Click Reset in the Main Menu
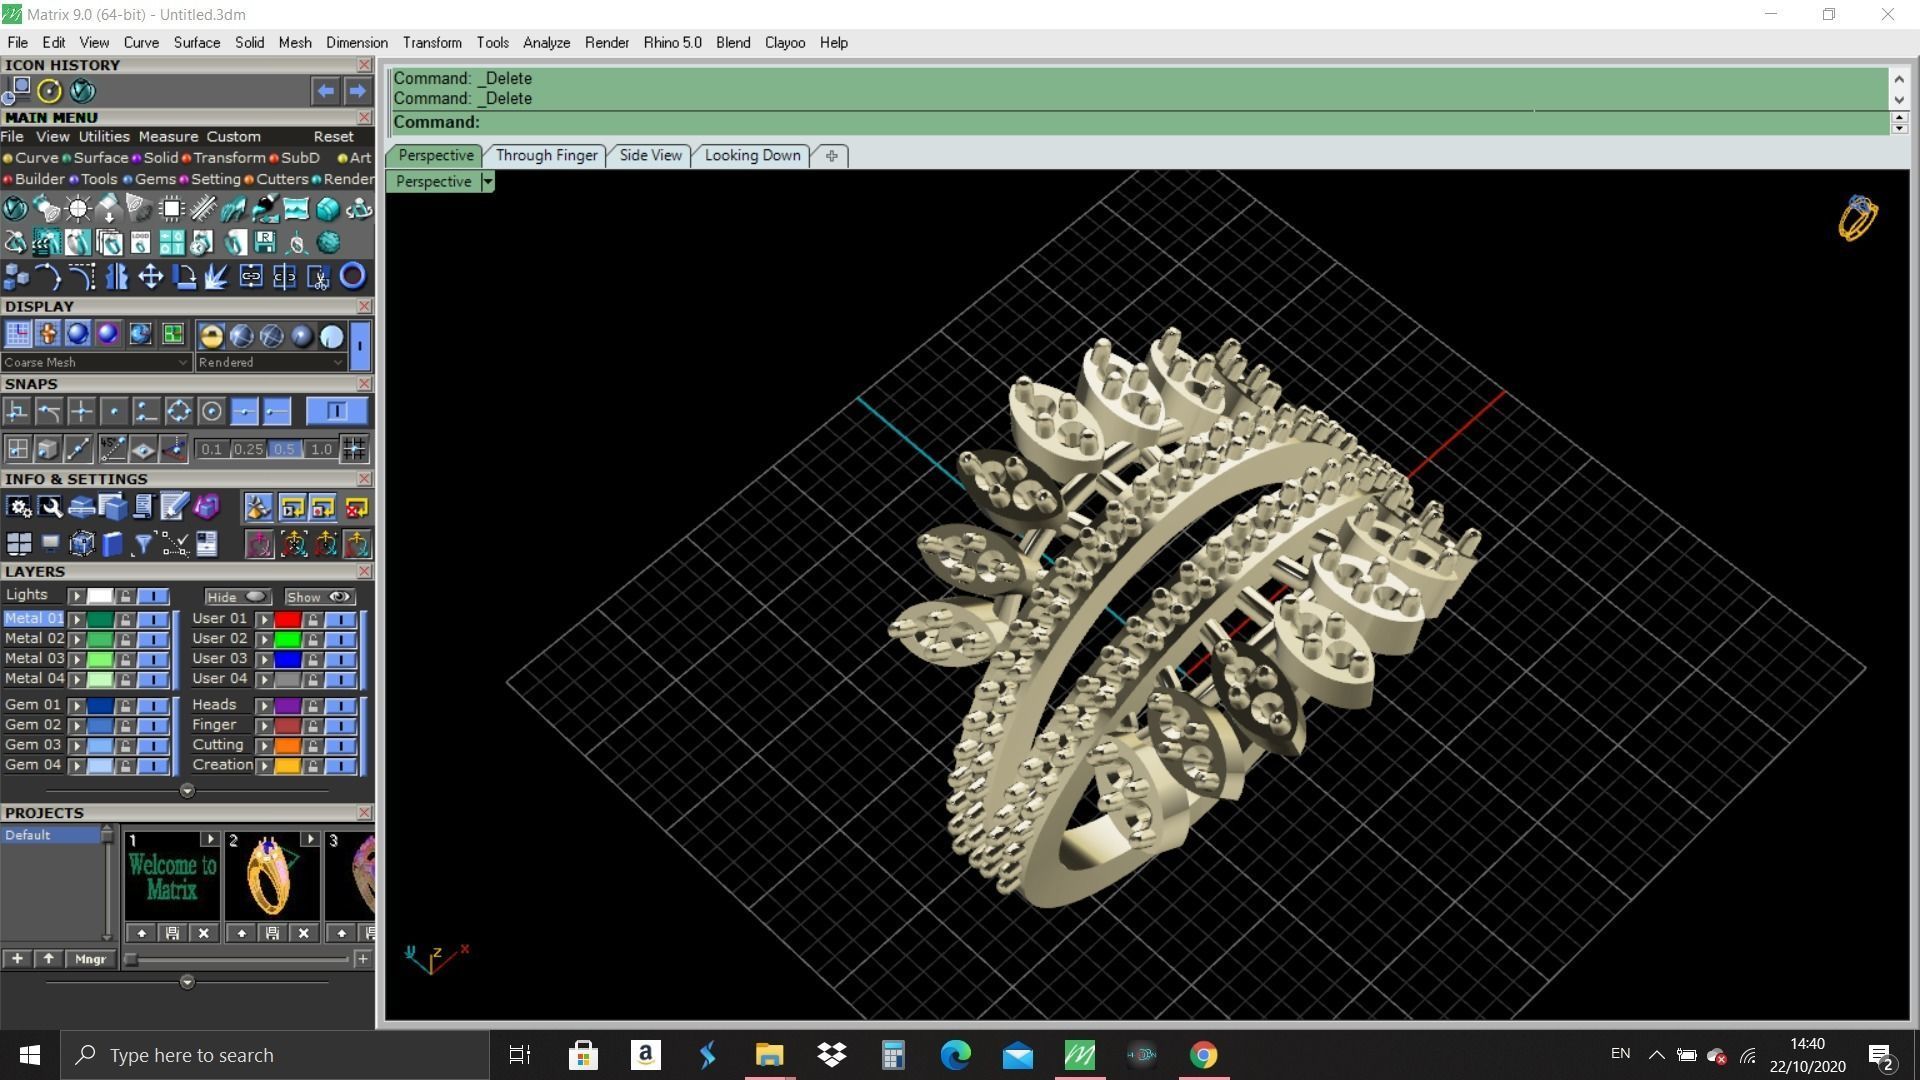Image resolution: width=1920 pixels, height=1080 pixels. pyautogui.click(x=333, y=136)
